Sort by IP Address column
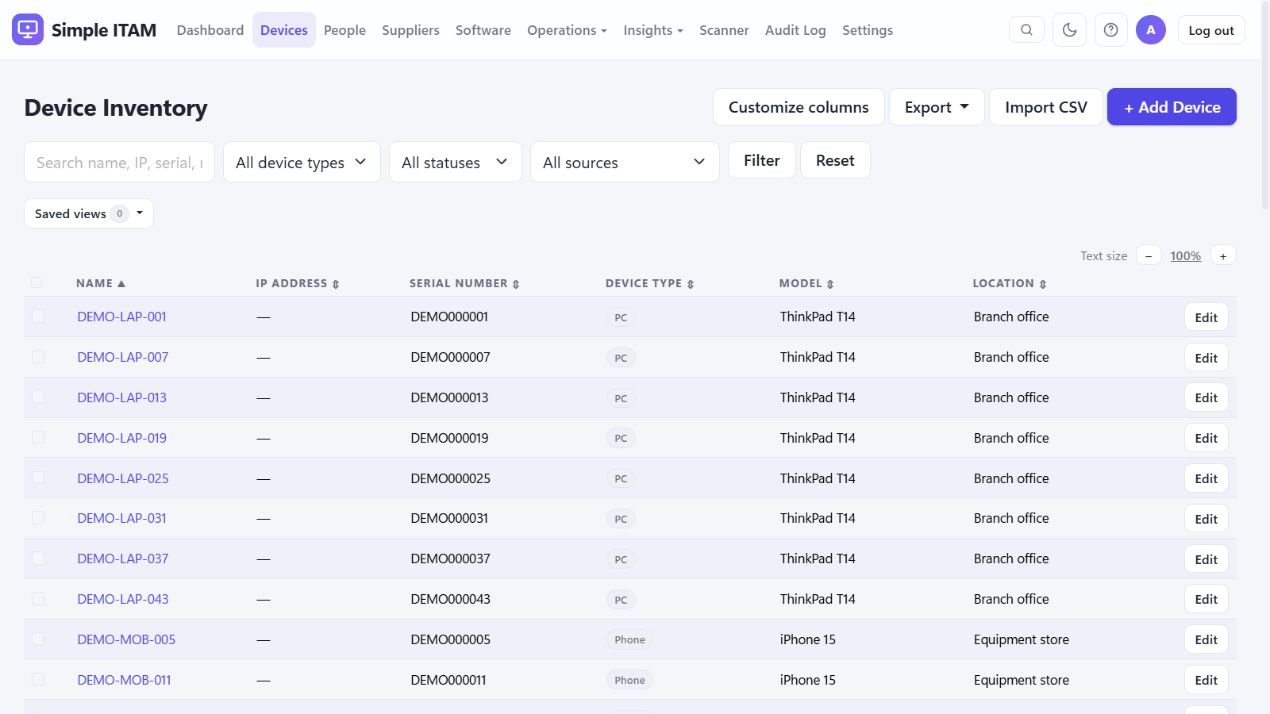The width and height of the screenshot is (1270, 714). click(x=297, y=284)
